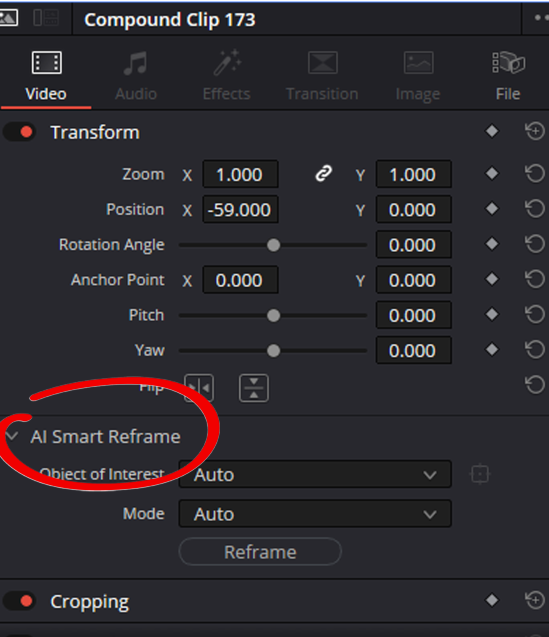Toggle the Cropping section on/off
The width and height of the screenshot is (549, 637).
click(x=20, y=601)
